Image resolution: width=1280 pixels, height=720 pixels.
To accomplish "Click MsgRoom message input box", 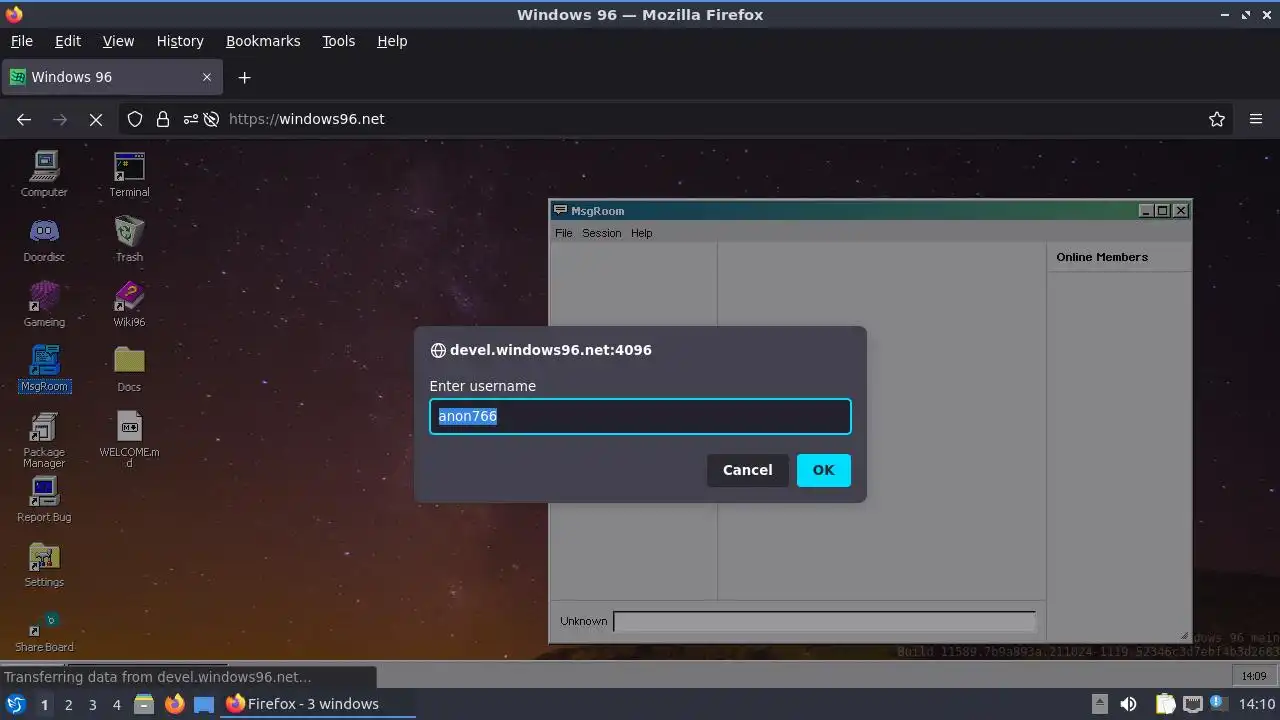I will point(824,621).
